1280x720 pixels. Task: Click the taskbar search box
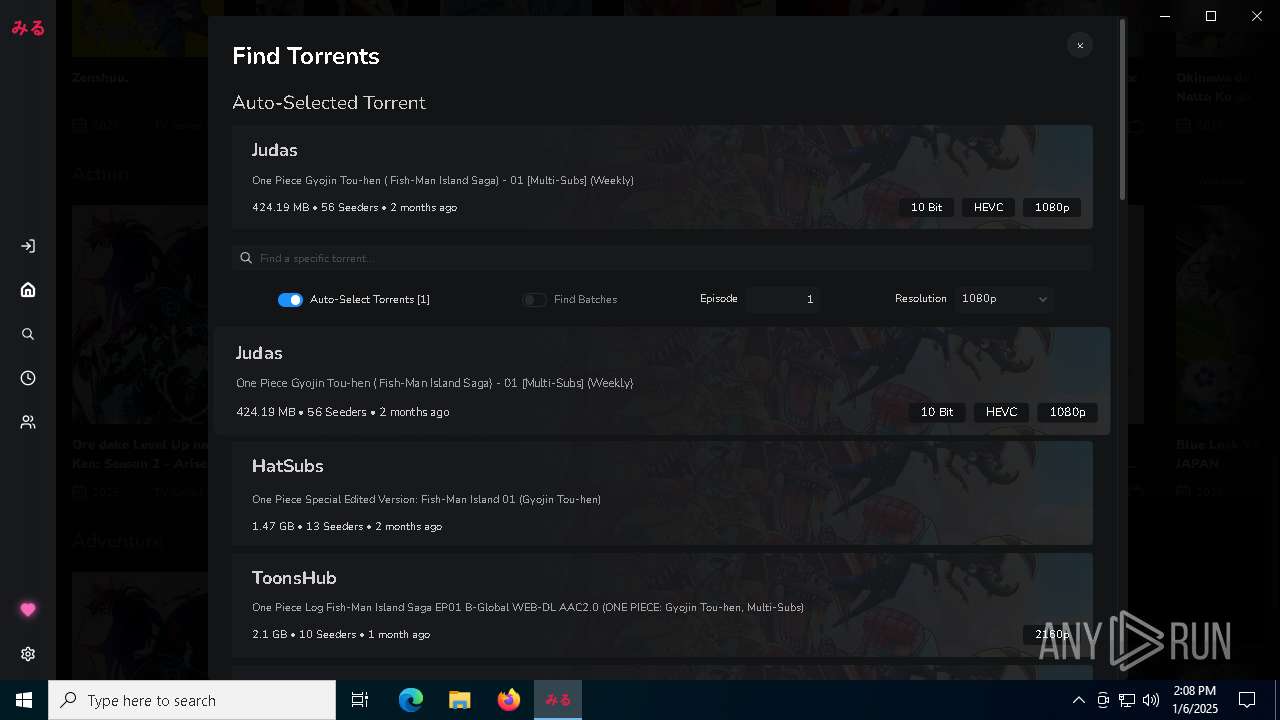[x=192, y=700]
